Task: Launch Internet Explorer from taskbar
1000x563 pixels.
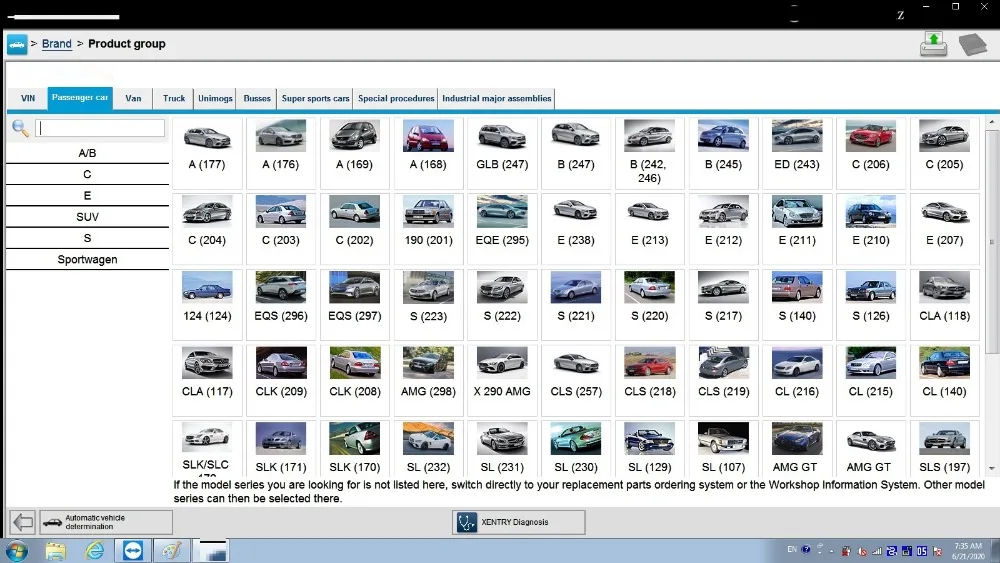Action: [95, 550]
